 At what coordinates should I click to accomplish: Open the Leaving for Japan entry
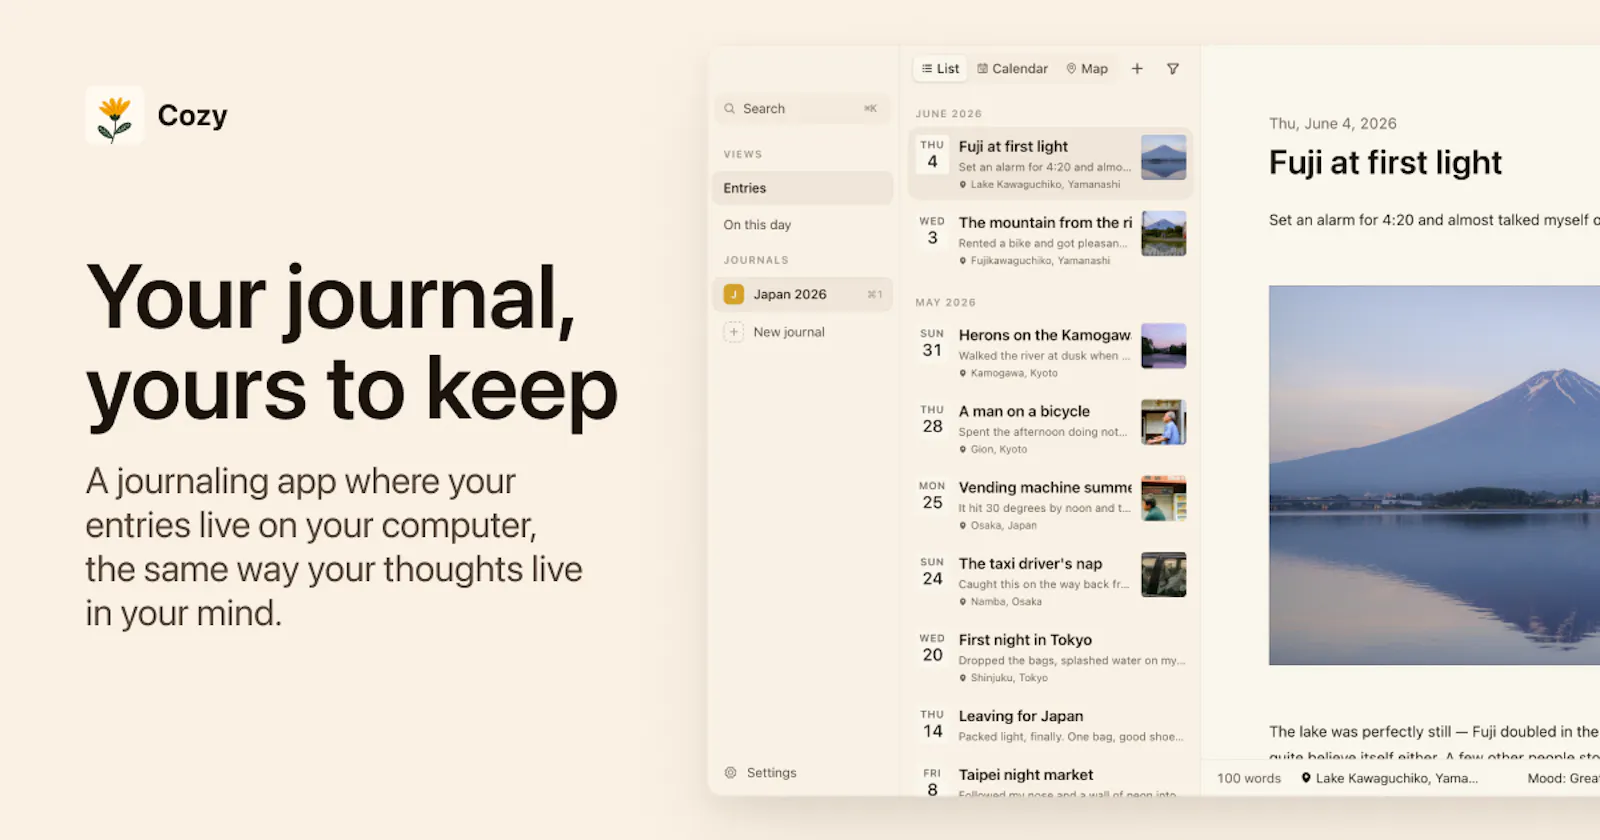point(1051,726)
